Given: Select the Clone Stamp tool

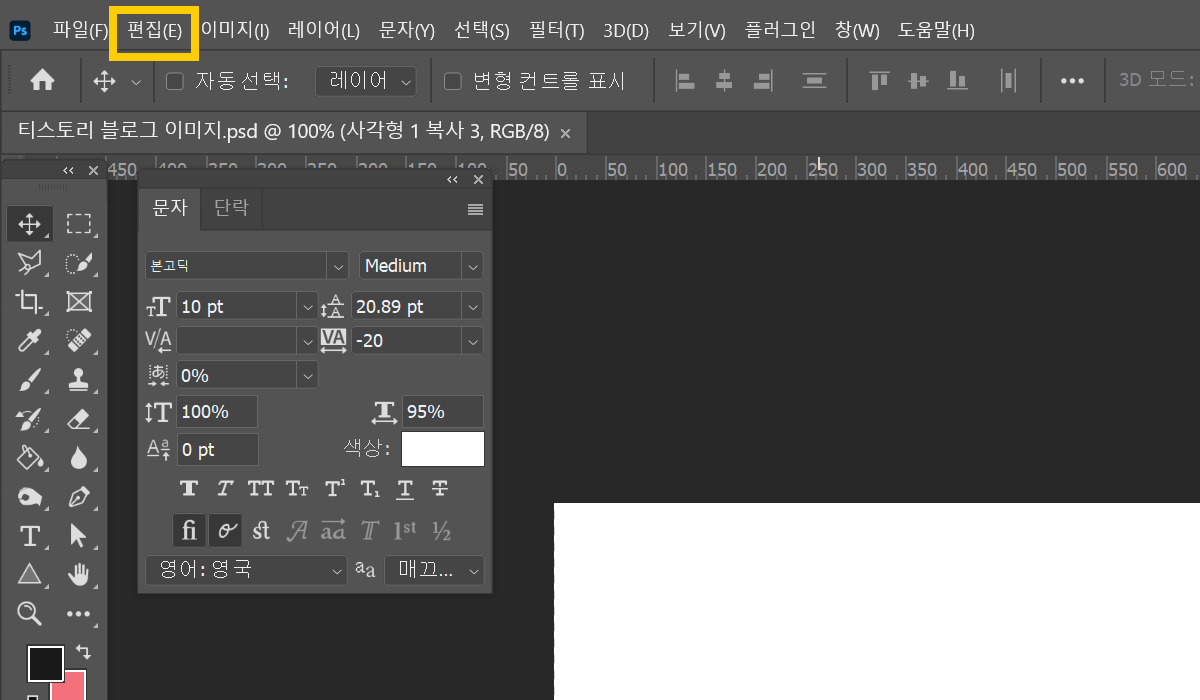Looking at the screenshot, I should tap(79, 380).
